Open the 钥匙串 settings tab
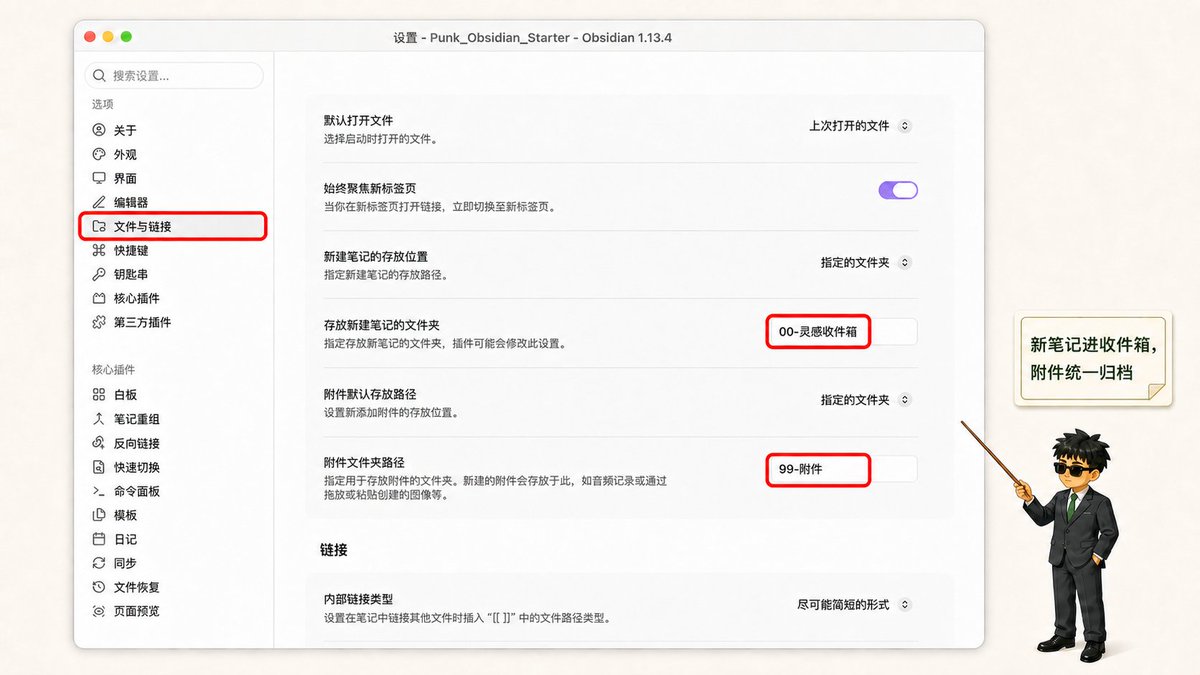The width and height of the screenshot is (1200, 675). tap(174, 274)
